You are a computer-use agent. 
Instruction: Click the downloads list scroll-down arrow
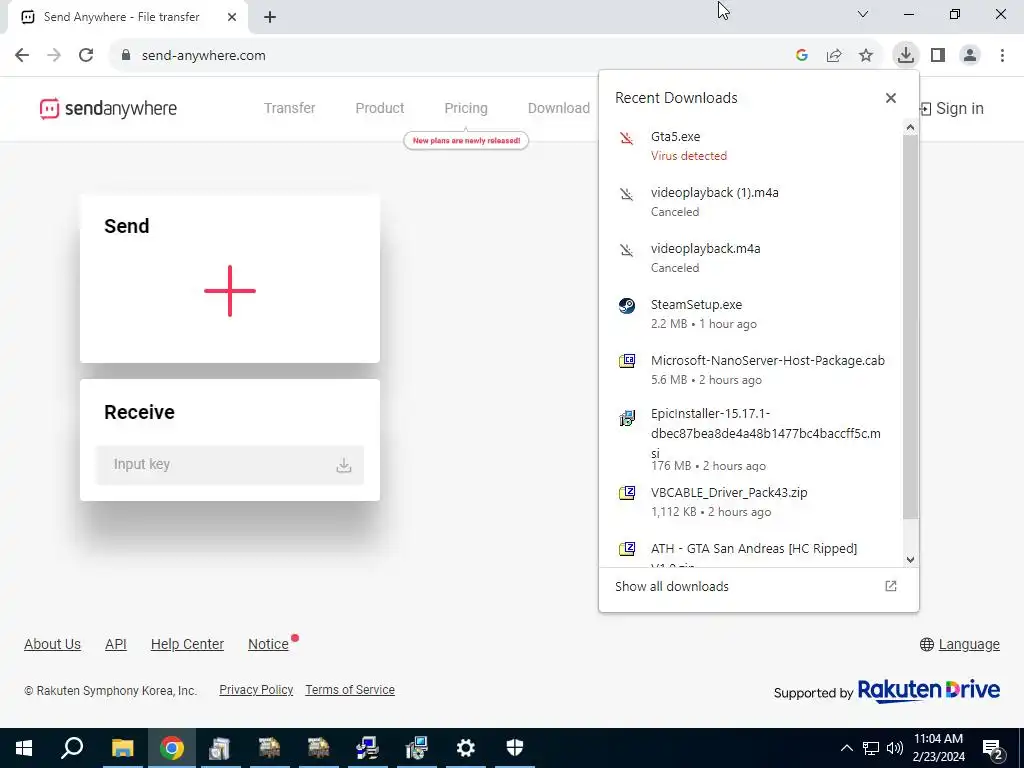coord(910,560)
